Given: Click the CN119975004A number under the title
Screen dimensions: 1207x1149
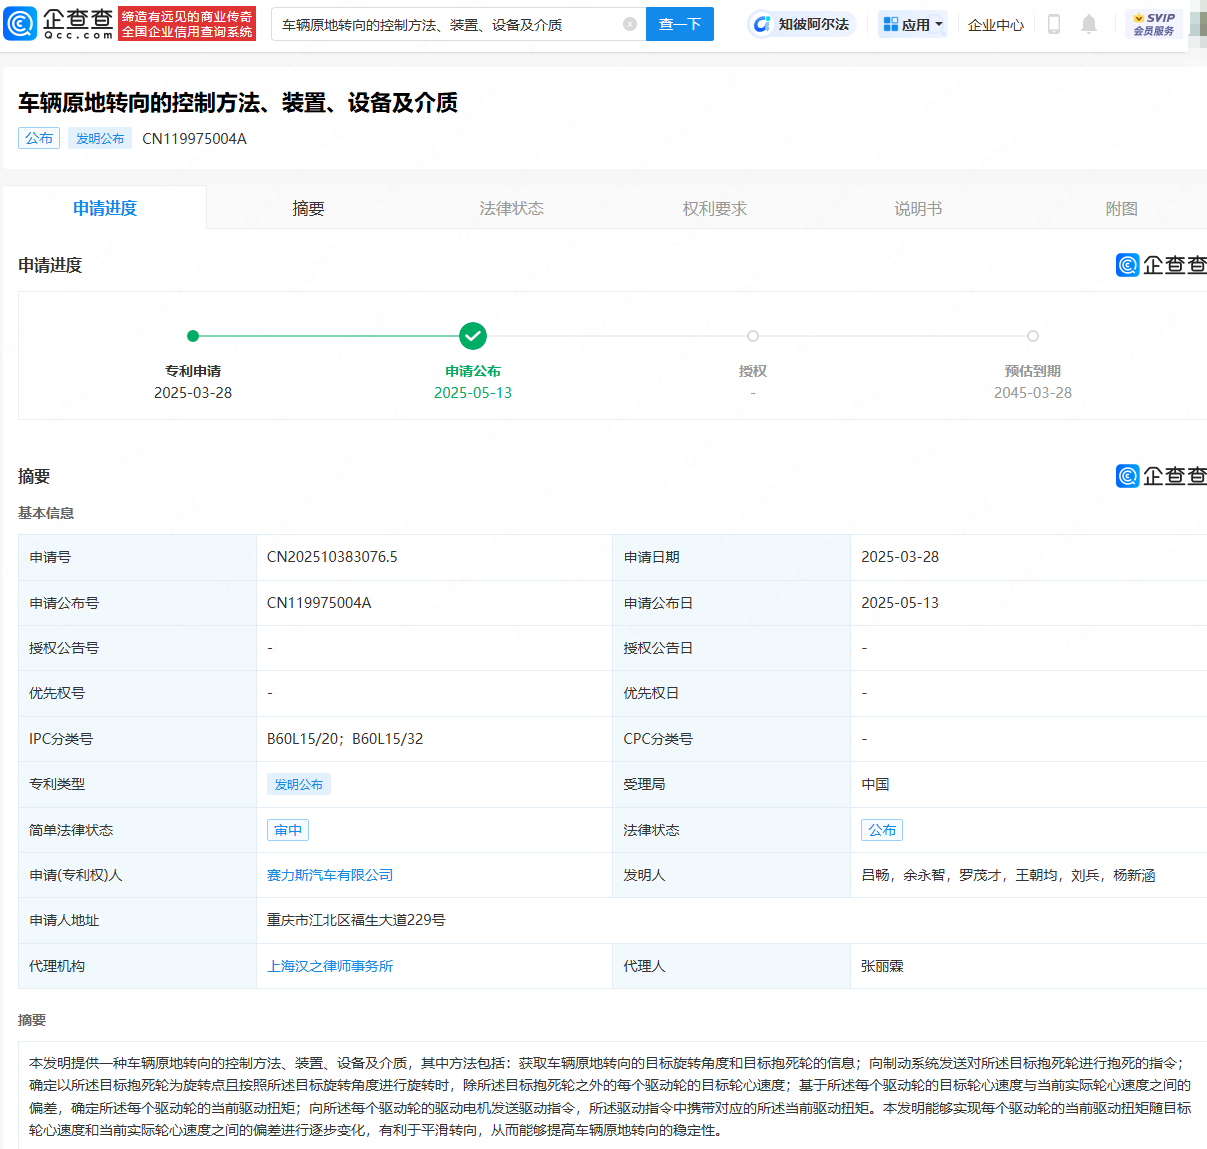Looking at the screenshot, I should click(194, 138).
